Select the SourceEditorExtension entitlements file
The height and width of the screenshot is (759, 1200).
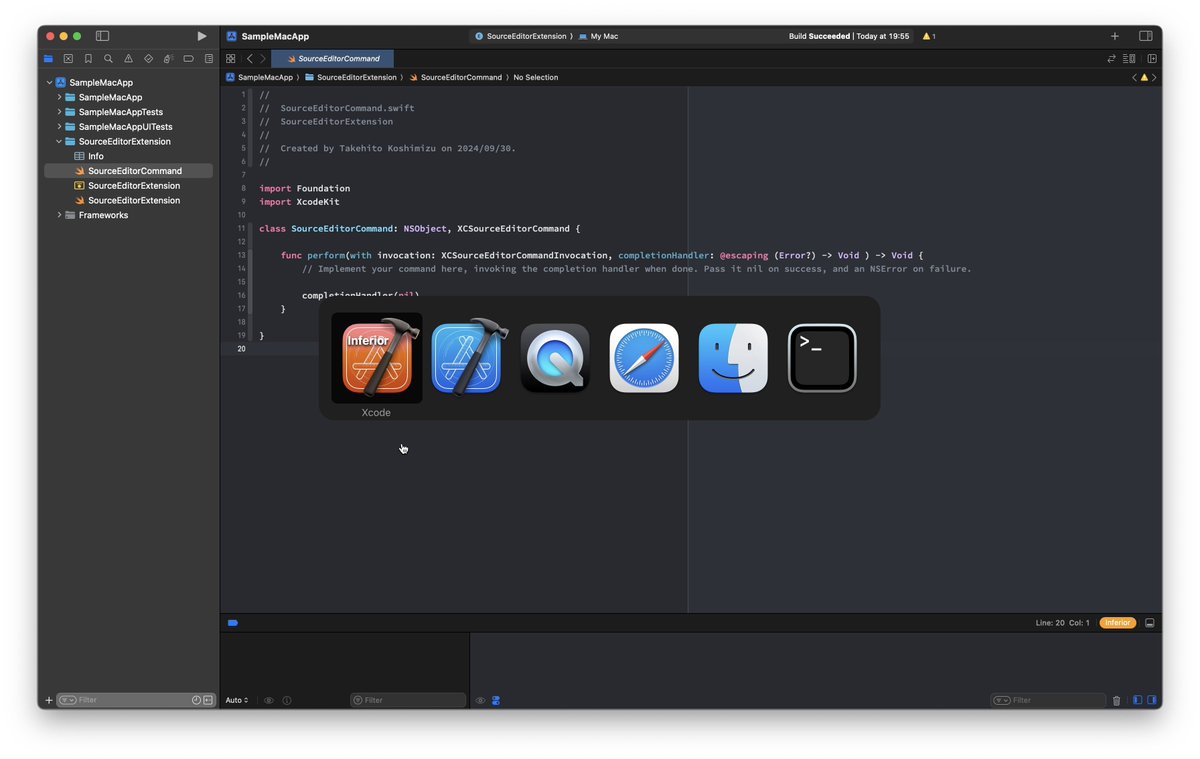[x=128, y=186]
